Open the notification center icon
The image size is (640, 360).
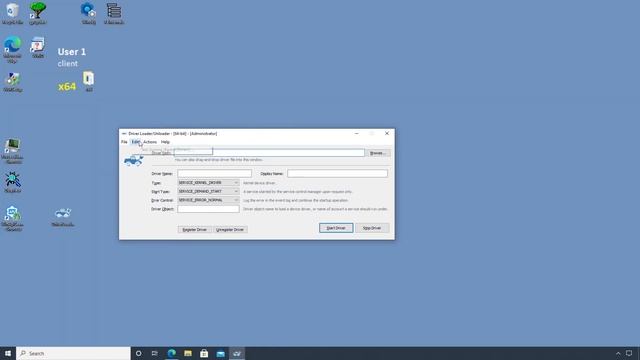coord(629,353)
